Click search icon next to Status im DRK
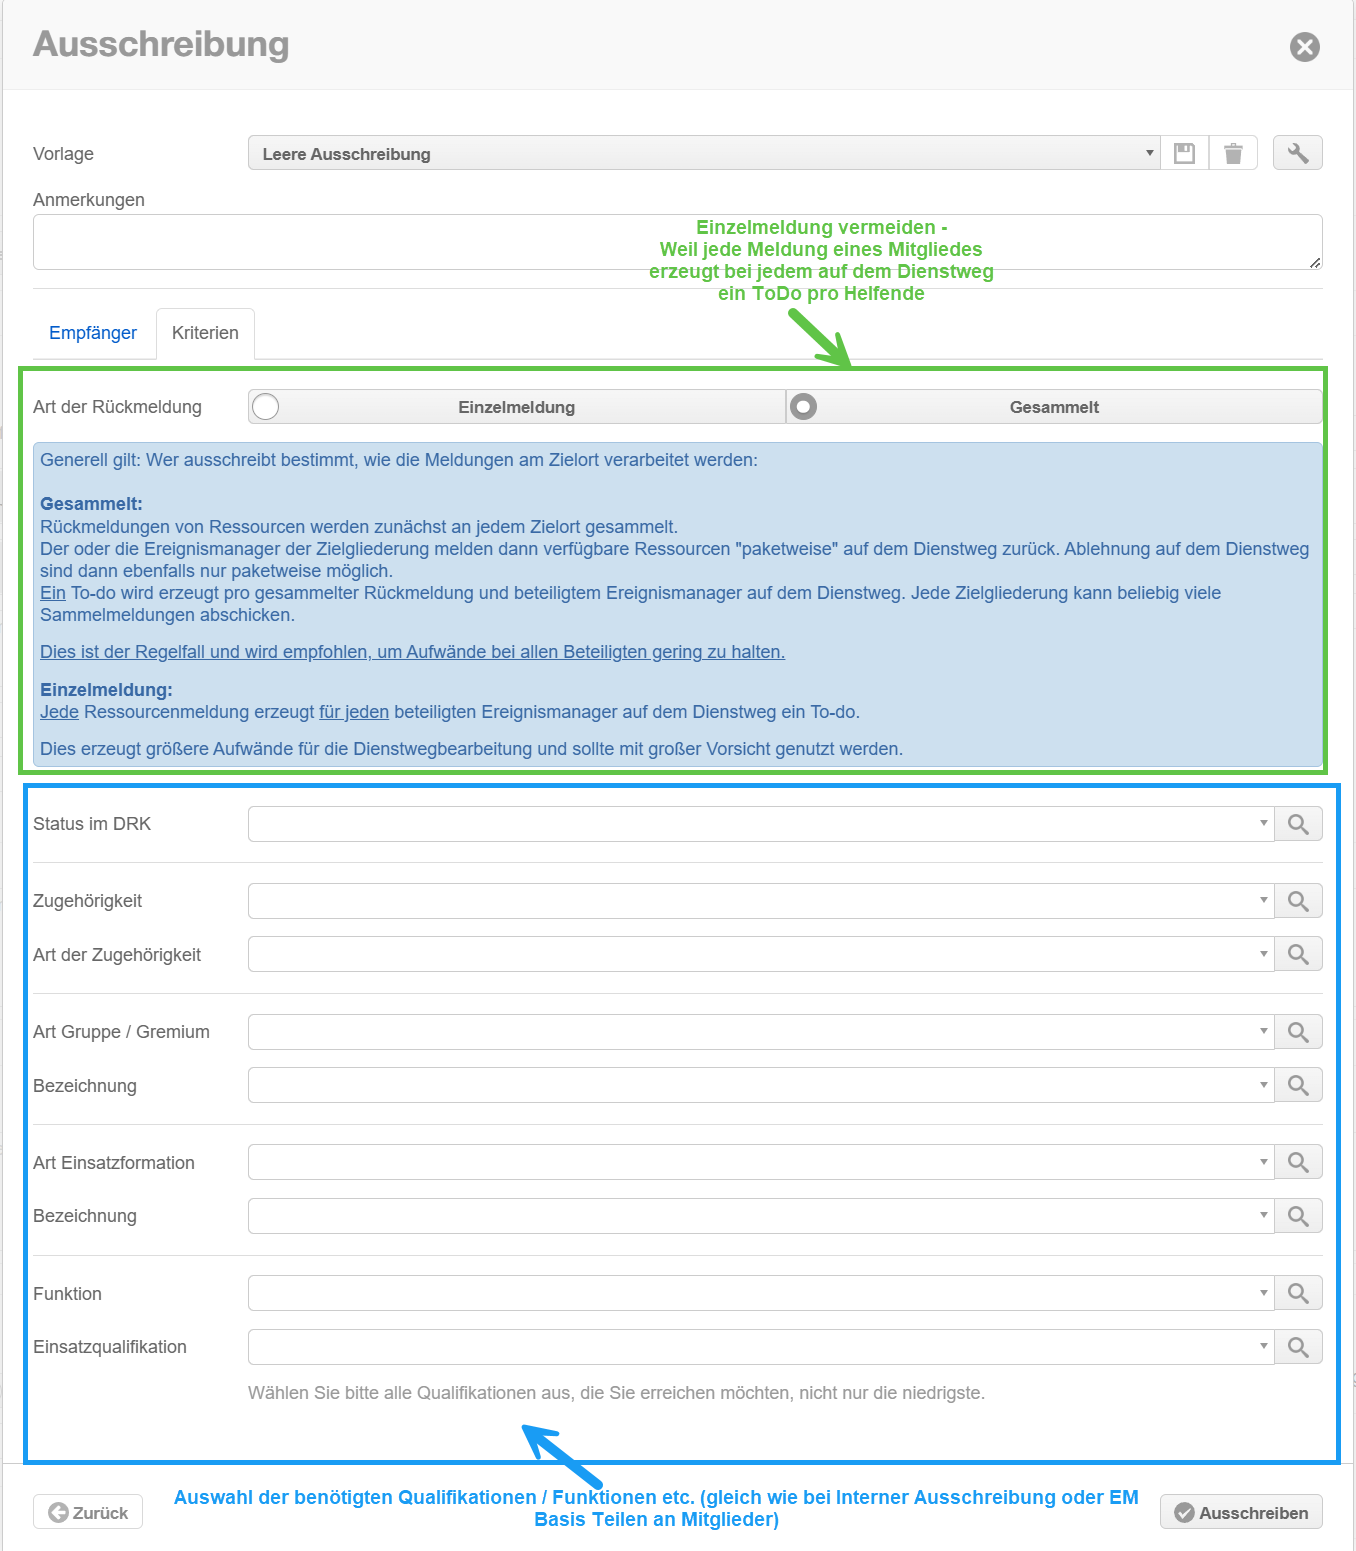This screenshot has height=1551, width=1356. pyautogui.click(x=1298, y=824)
